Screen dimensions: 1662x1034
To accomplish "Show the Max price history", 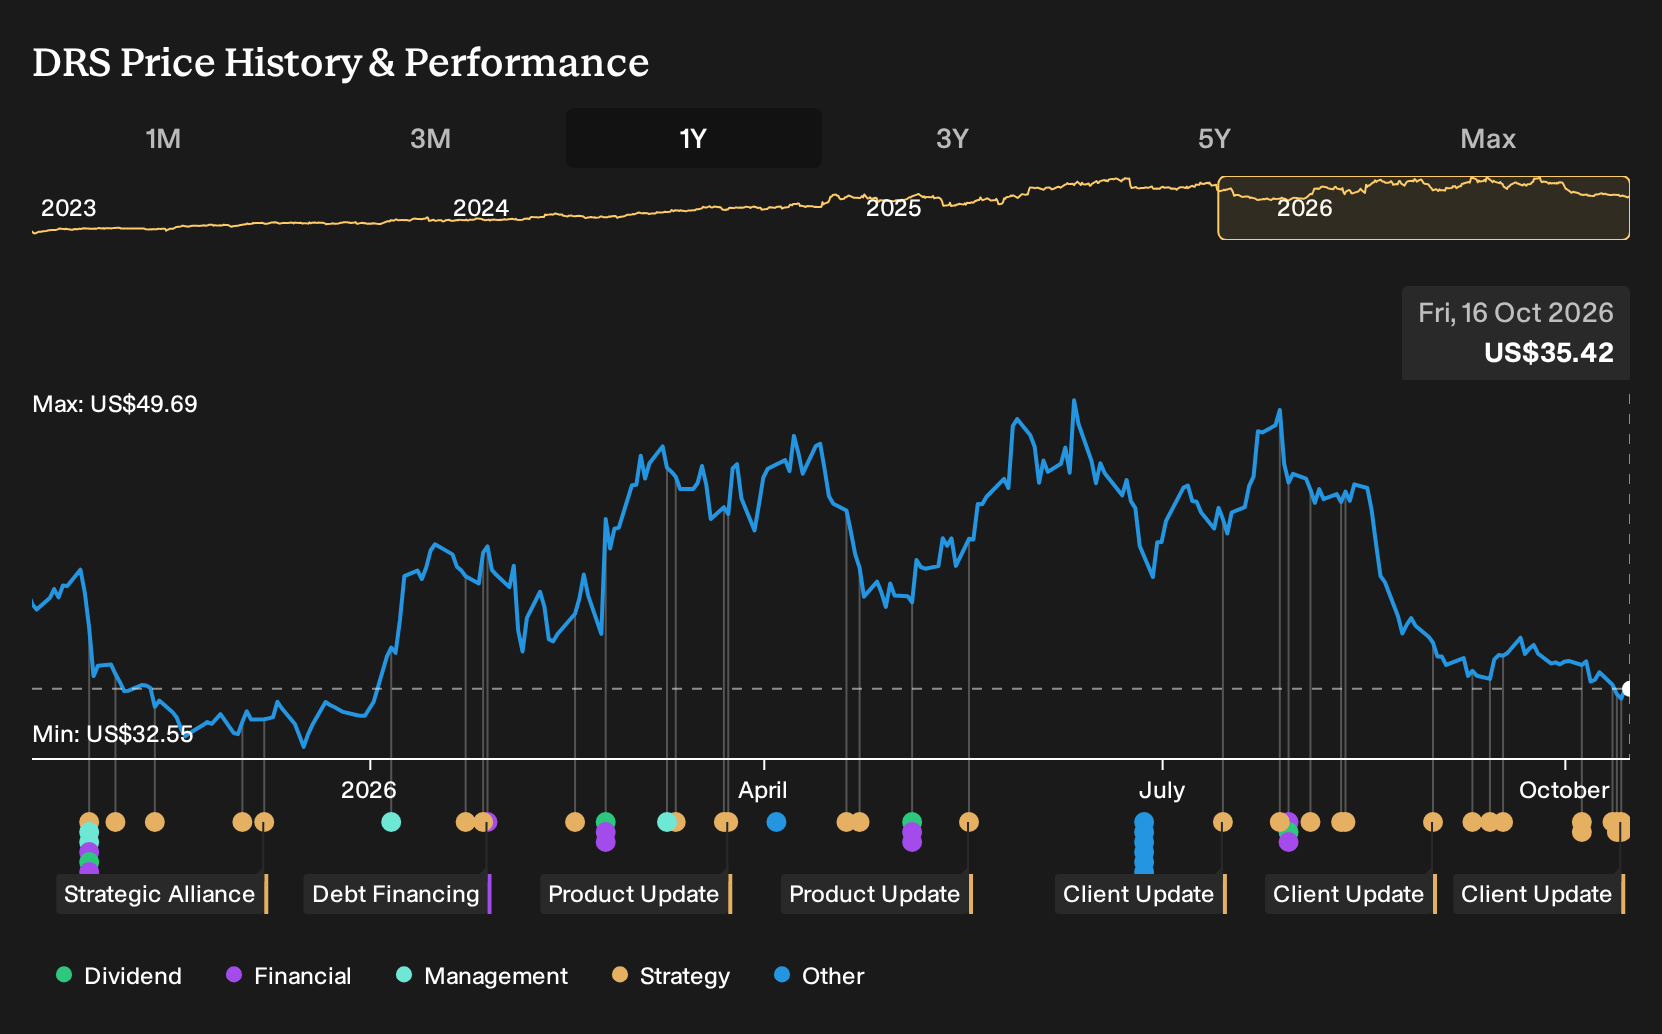I will pos(1488,138).
